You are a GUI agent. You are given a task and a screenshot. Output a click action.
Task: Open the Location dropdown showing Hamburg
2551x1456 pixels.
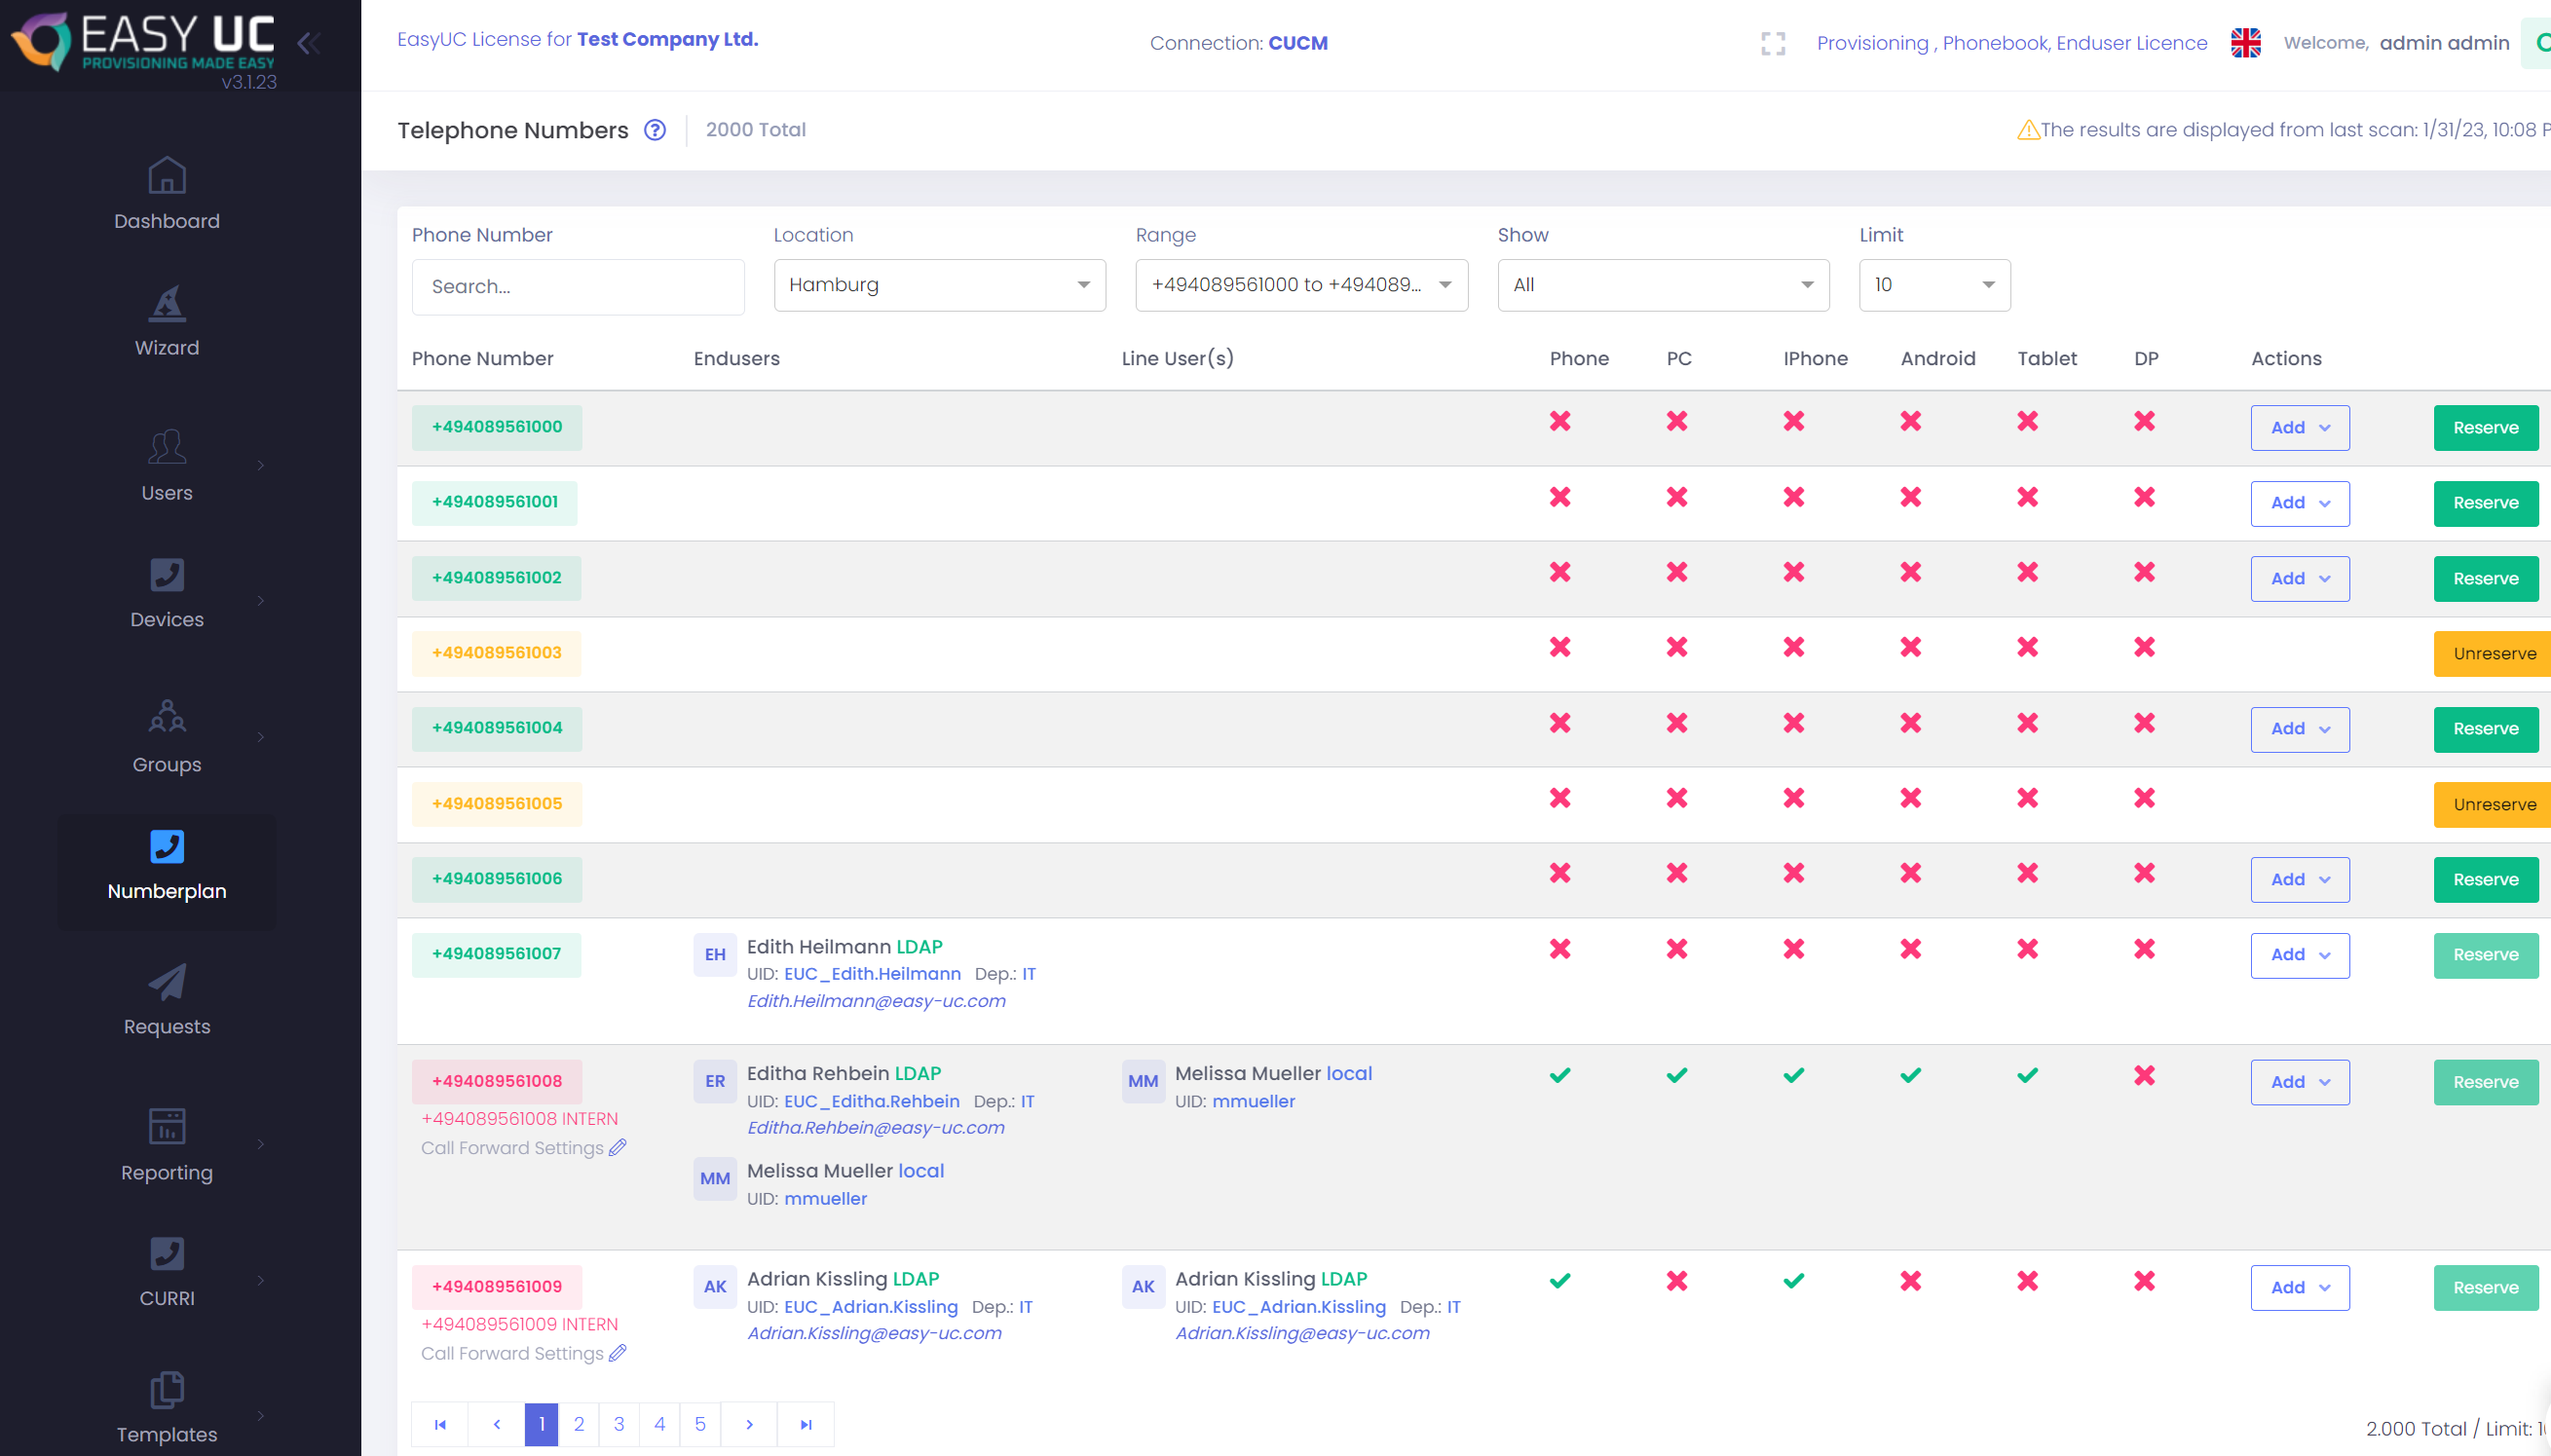939,285
